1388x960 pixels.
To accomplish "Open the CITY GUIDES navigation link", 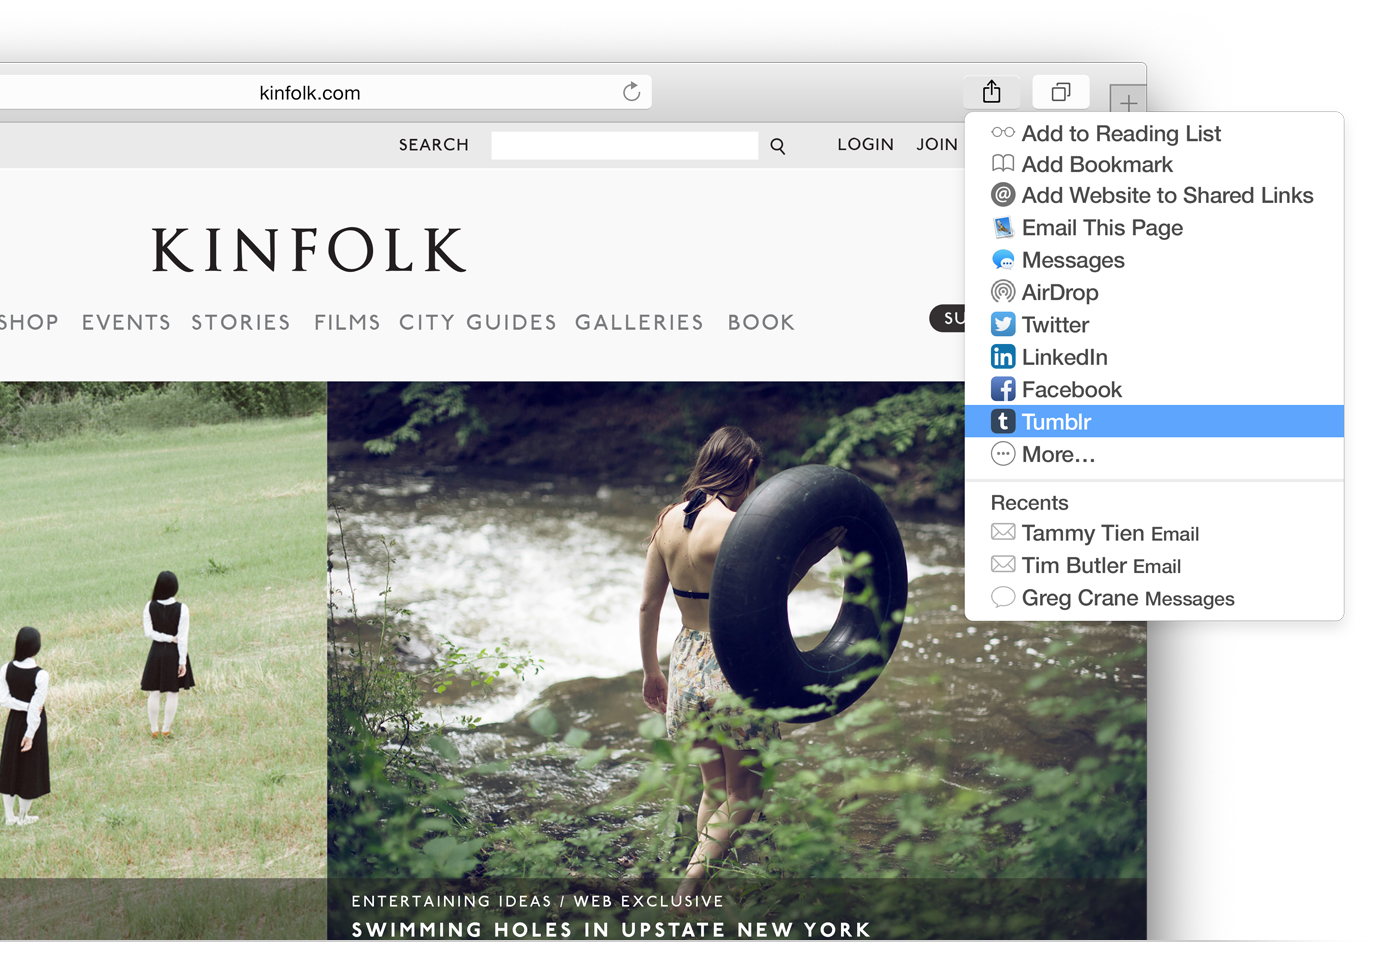I will (478, 322).
